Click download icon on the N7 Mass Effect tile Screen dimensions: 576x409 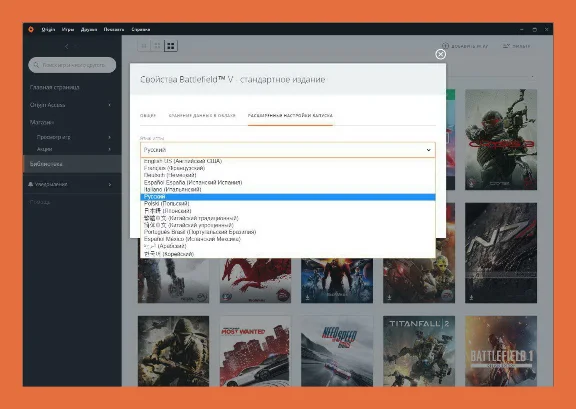471,297
